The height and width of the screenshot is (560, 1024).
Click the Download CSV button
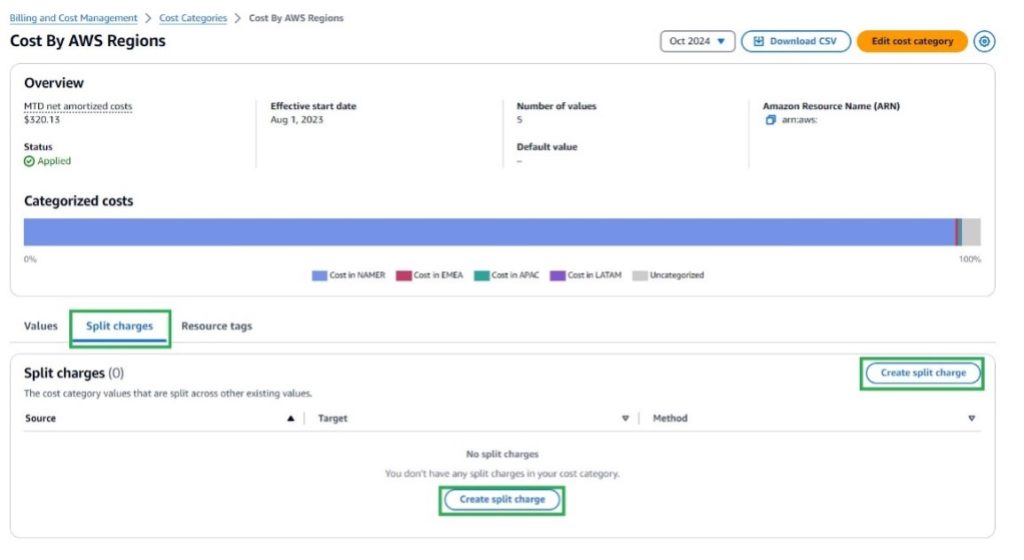795,41
